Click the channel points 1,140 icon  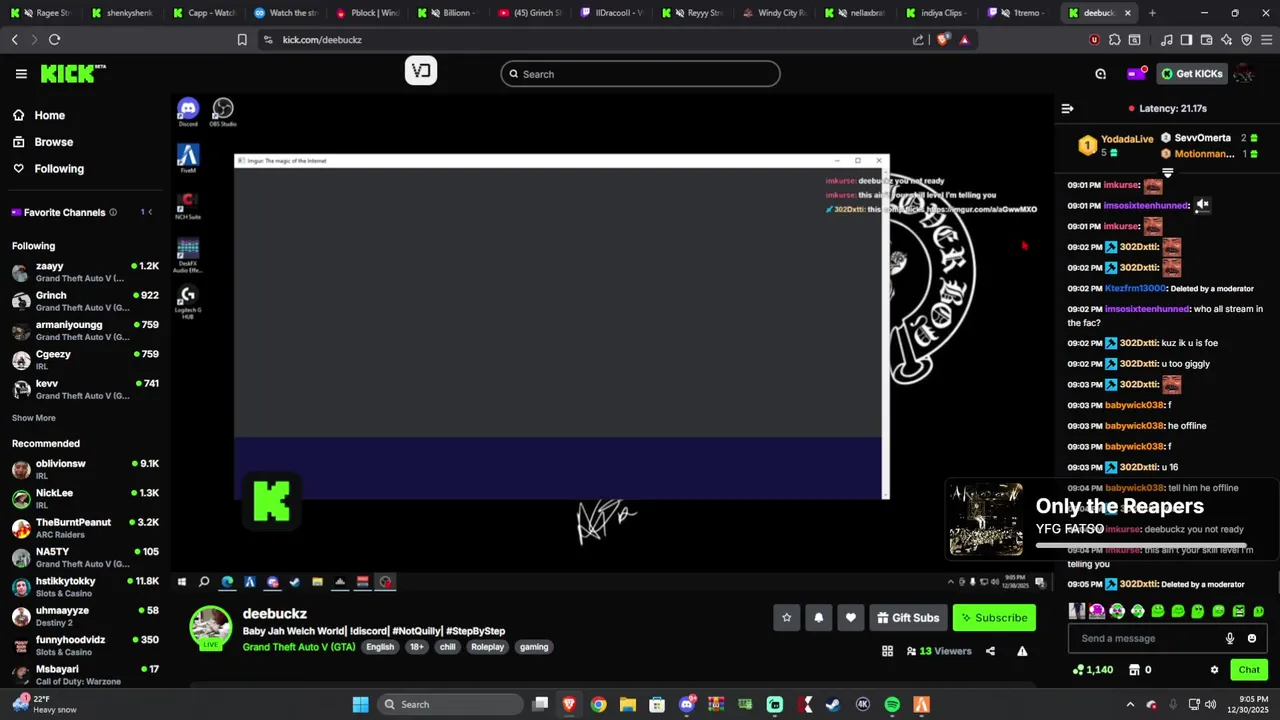(1078, 670)
